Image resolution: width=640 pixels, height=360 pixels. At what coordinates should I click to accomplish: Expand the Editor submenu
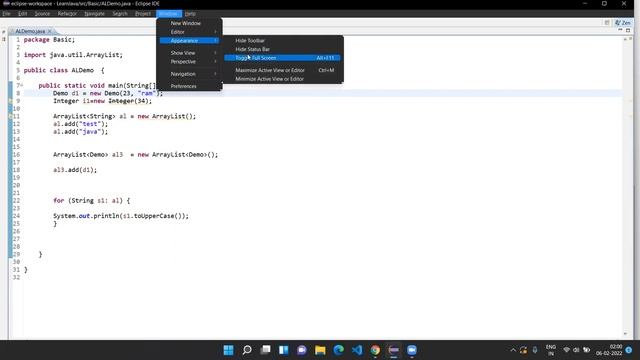[x=189, y=32]
